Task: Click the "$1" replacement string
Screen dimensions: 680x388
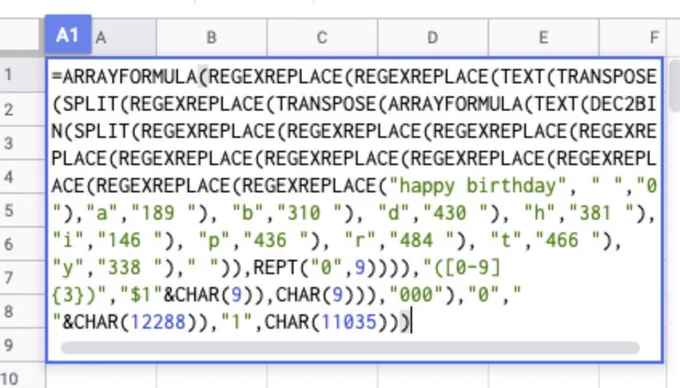Action: pos(141,295)
